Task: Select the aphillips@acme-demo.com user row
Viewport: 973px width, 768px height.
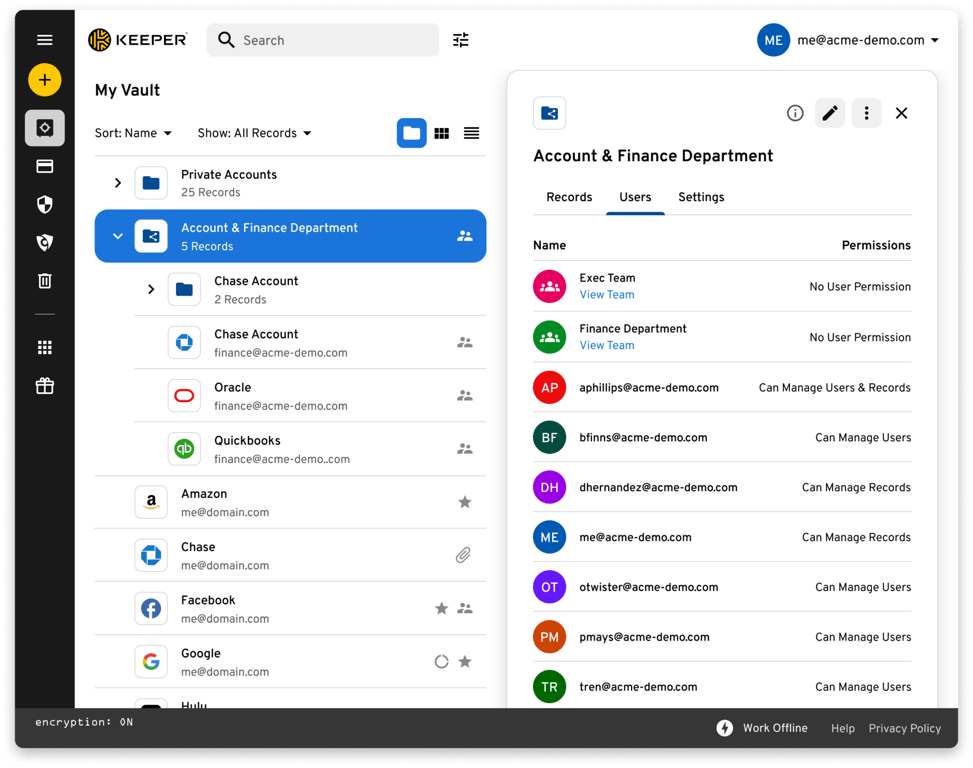Action: (722, 388)
